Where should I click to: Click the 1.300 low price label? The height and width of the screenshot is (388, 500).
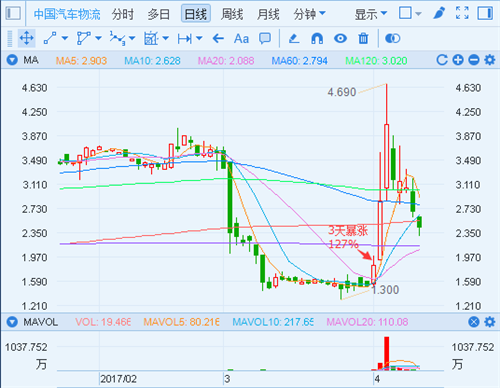pyautogui.click(x=385, y=290)
